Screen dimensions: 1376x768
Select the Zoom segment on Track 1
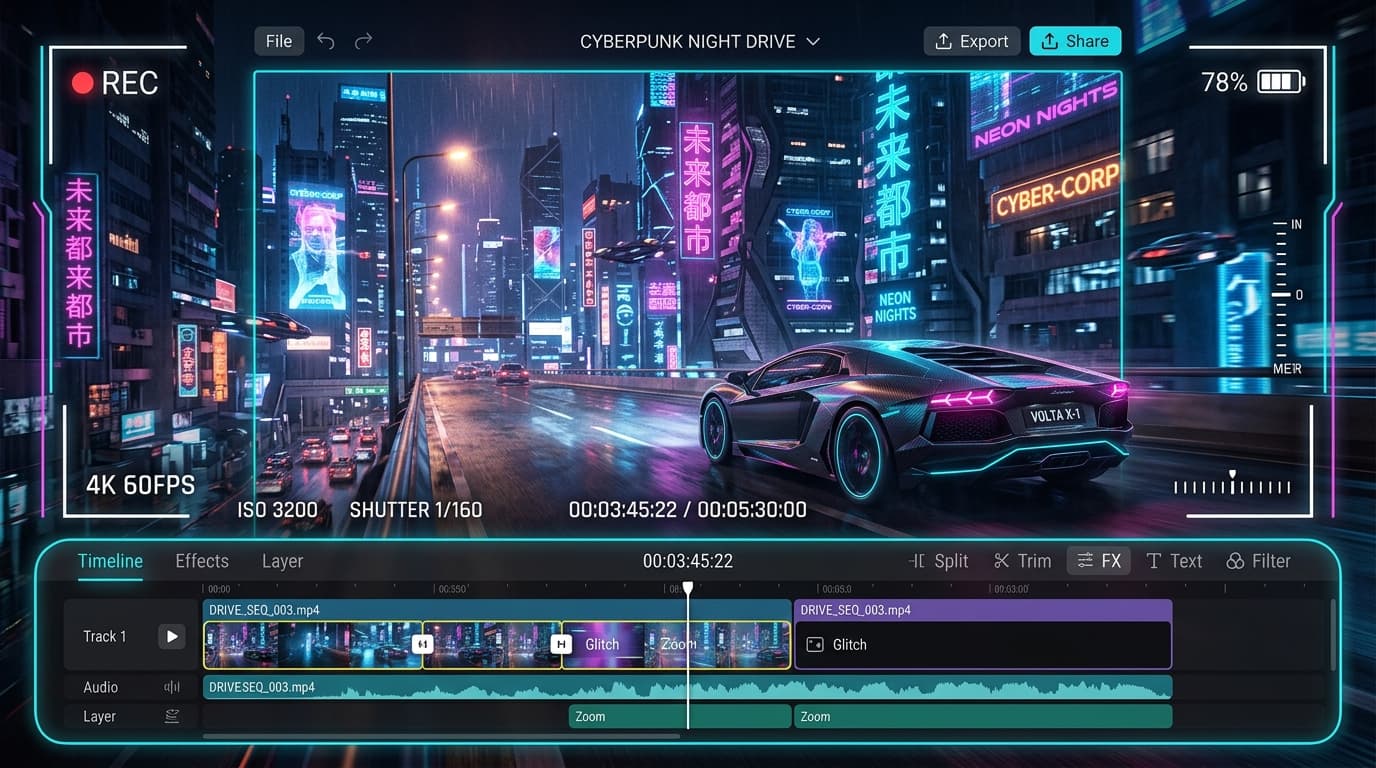(678, 645)
